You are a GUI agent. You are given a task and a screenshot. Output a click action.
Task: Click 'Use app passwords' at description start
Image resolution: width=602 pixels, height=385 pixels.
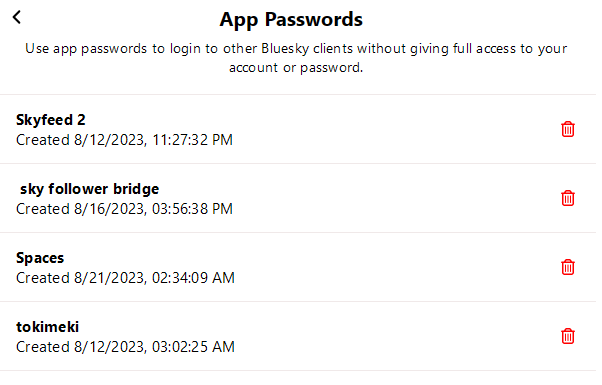tap(86, 49)
